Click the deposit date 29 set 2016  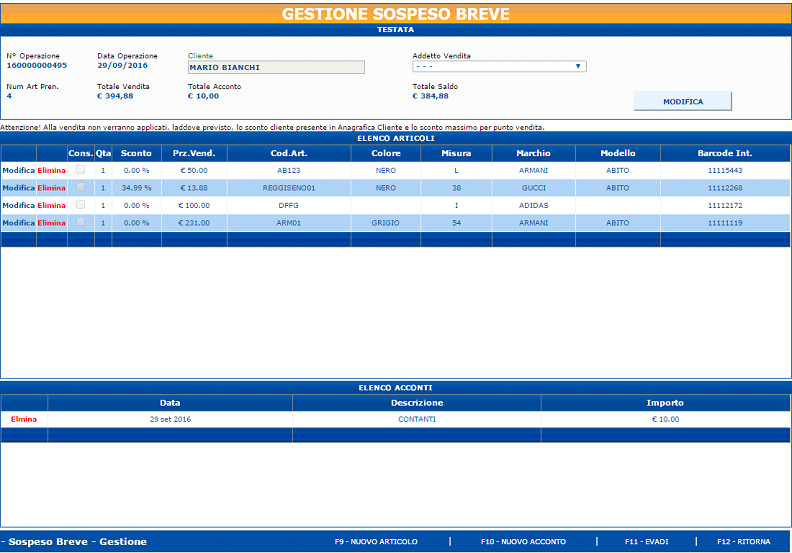click(170, 419)
